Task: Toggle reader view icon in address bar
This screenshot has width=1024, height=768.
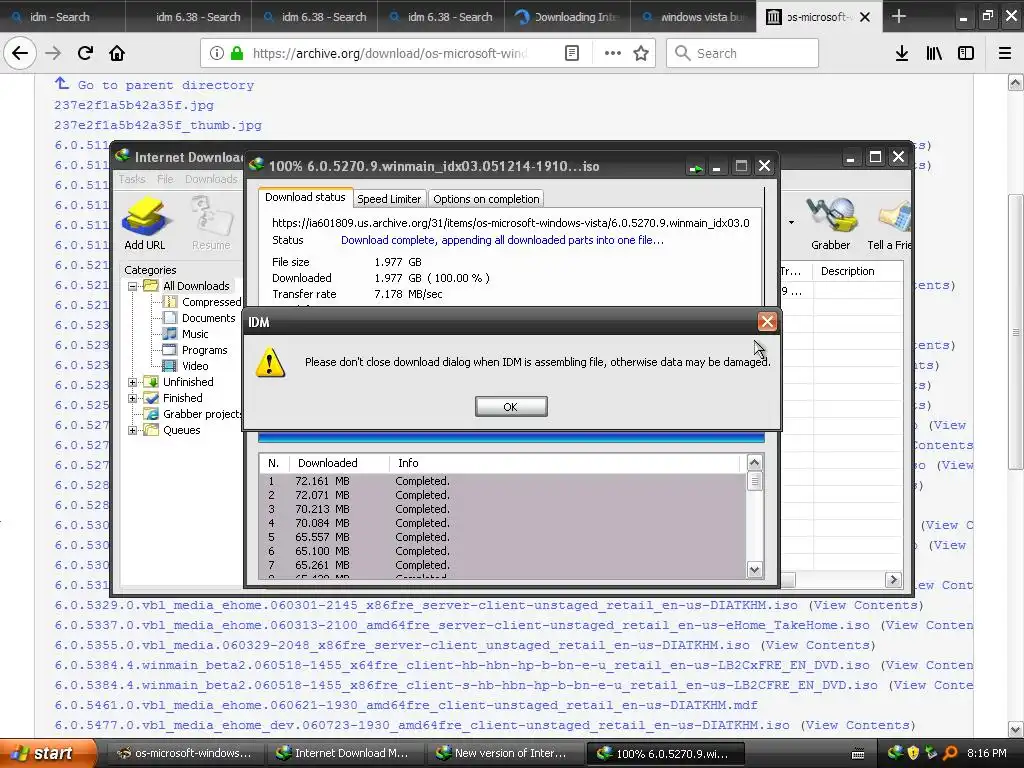Action: (571, 54)
